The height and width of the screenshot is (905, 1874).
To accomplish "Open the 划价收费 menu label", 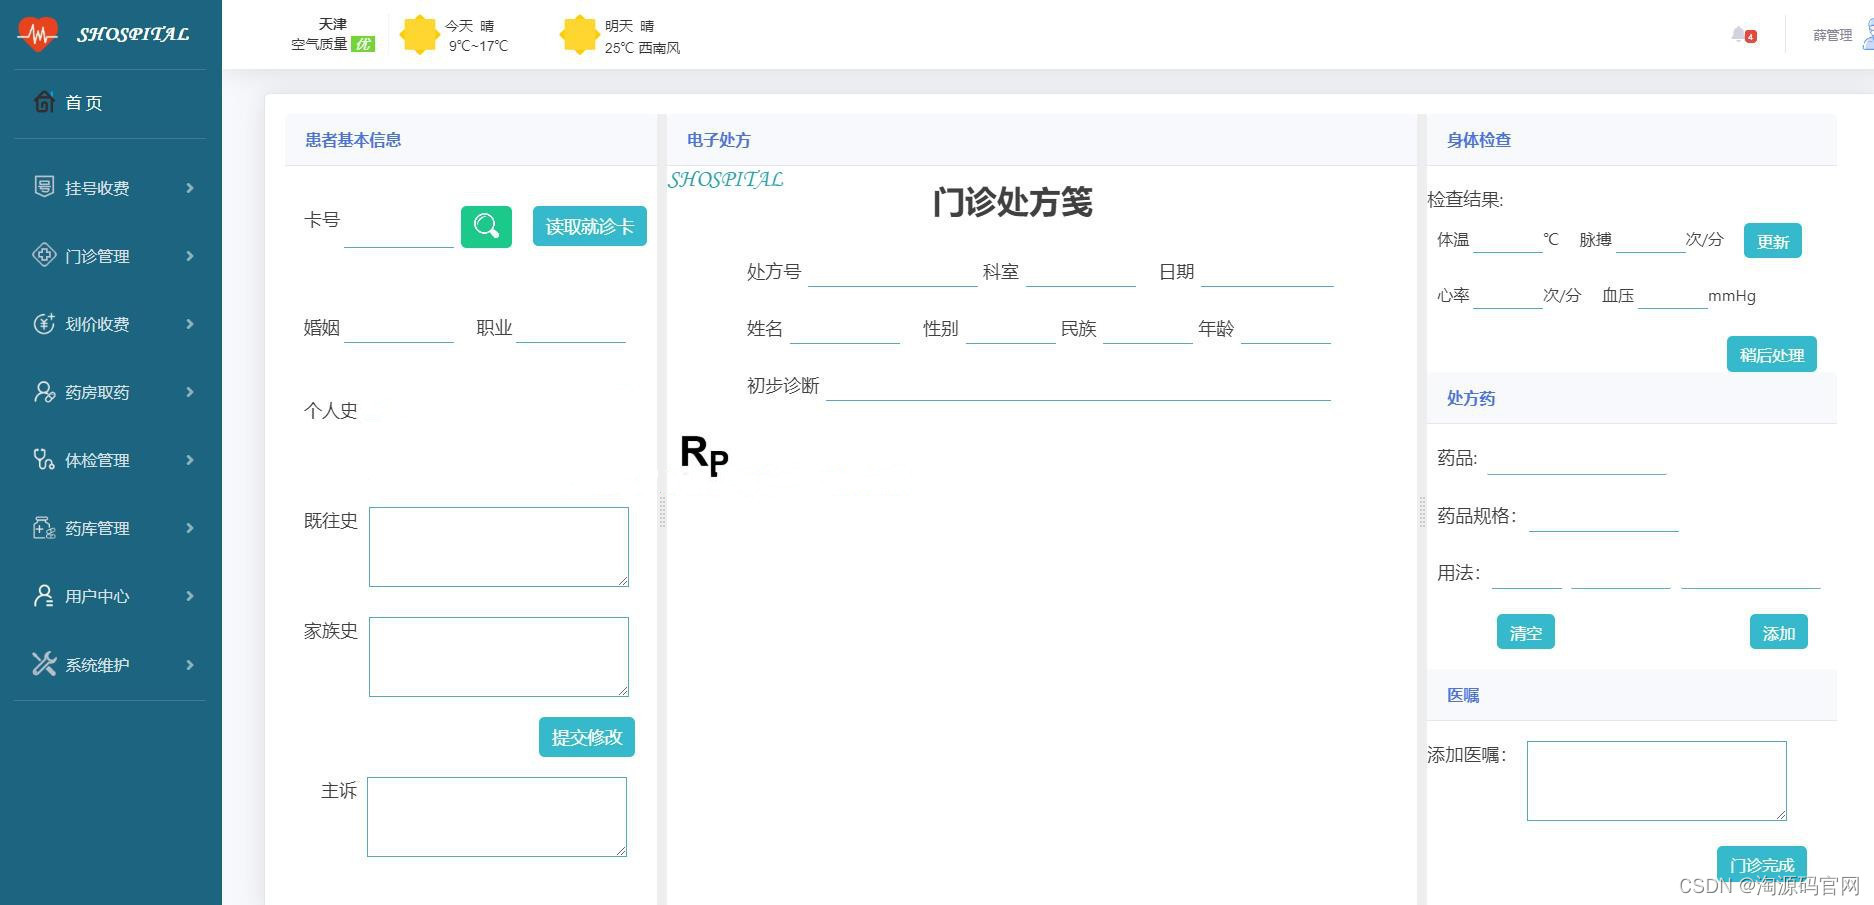I will (x=97, y=324).
